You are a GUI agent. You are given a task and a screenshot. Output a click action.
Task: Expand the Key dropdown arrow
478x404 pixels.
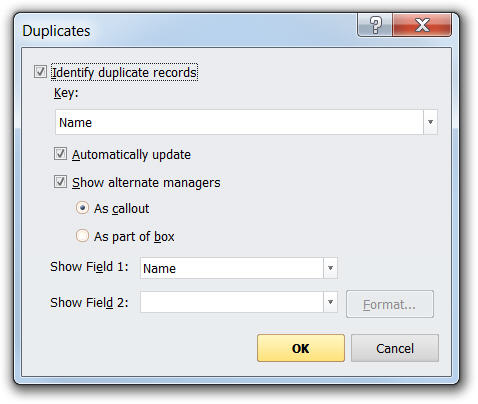pos(430,122)
